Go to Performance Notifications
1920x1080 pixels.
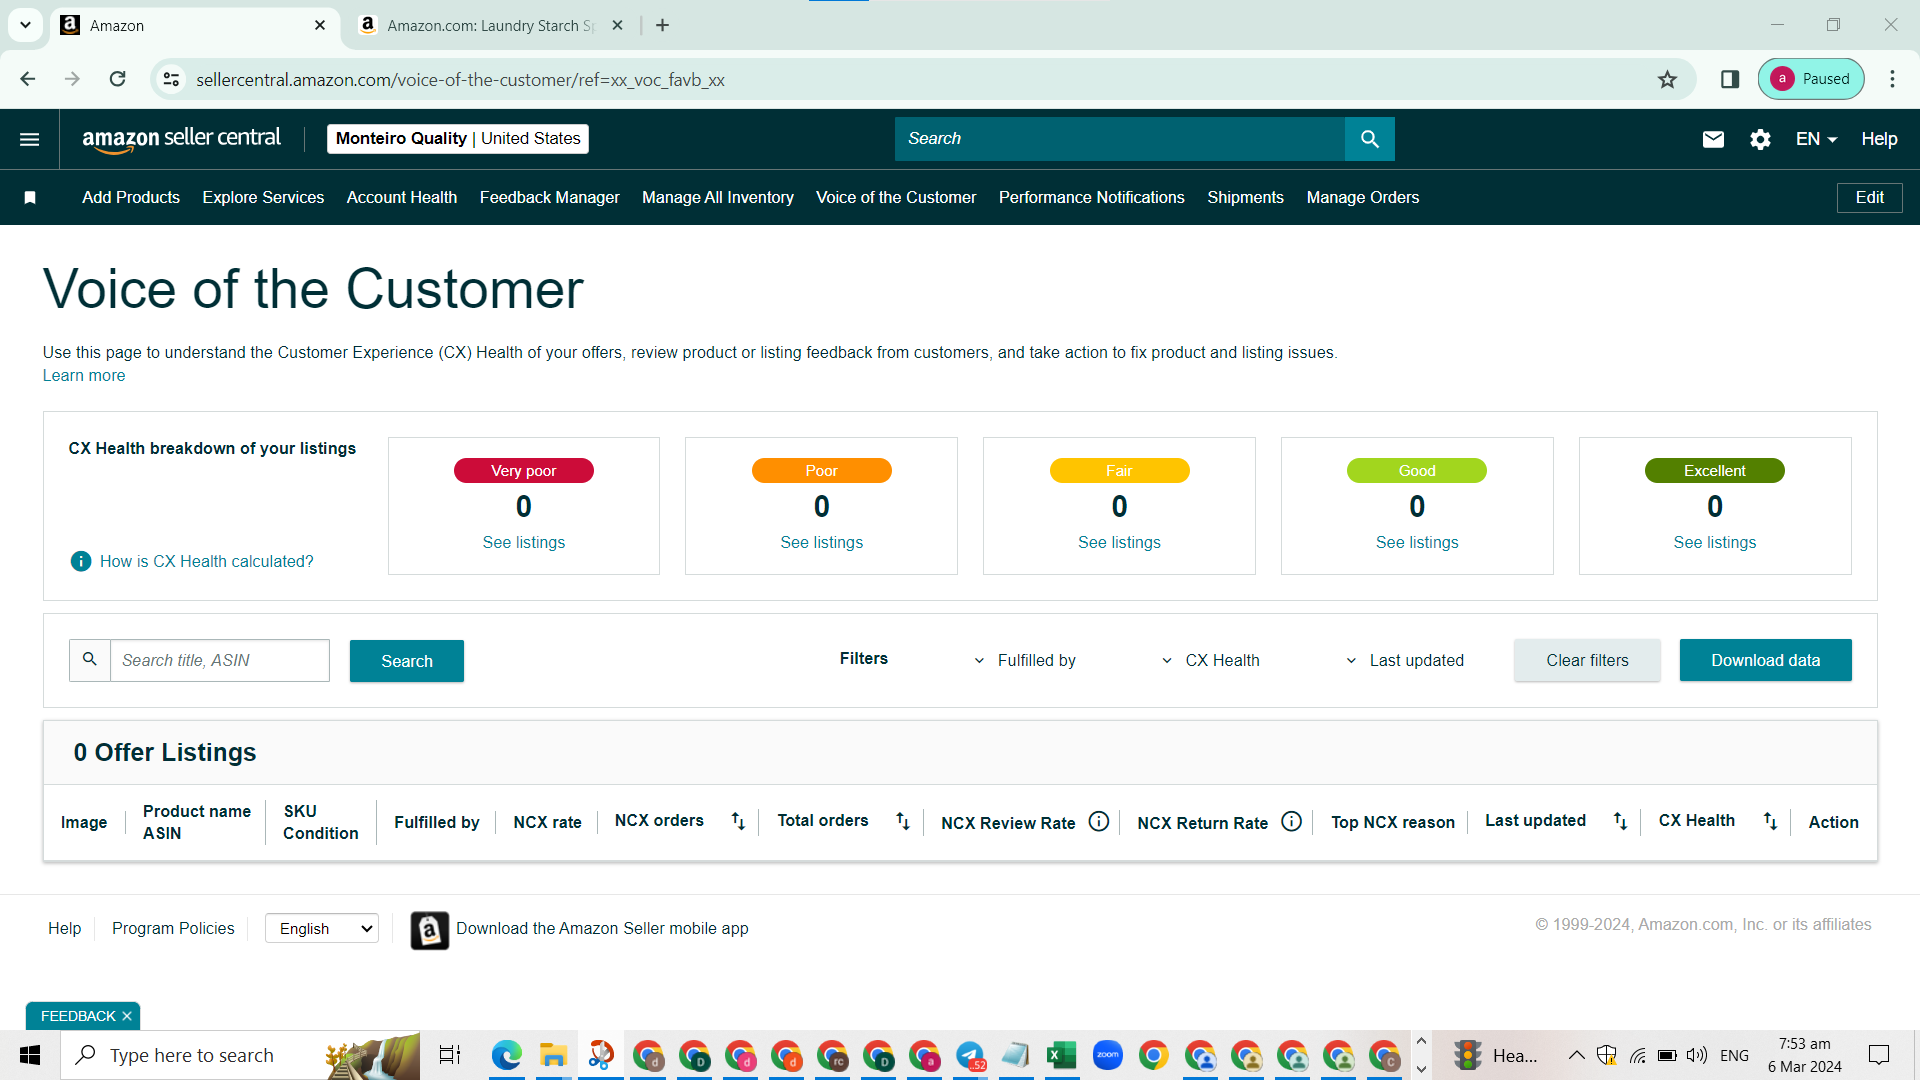pyautogui.click(x=1092, y=198)
